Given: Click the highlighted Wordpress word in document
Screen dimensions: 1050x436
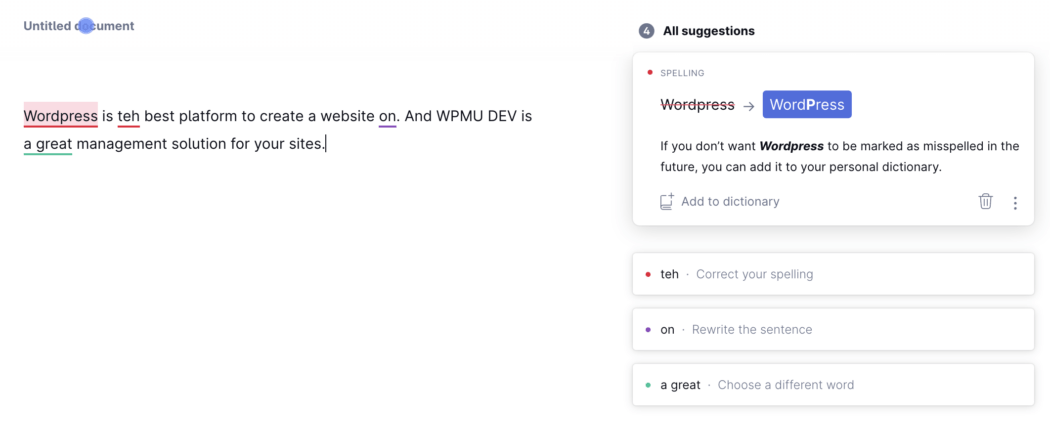Looking at the screenshot, I should point(60,116).
